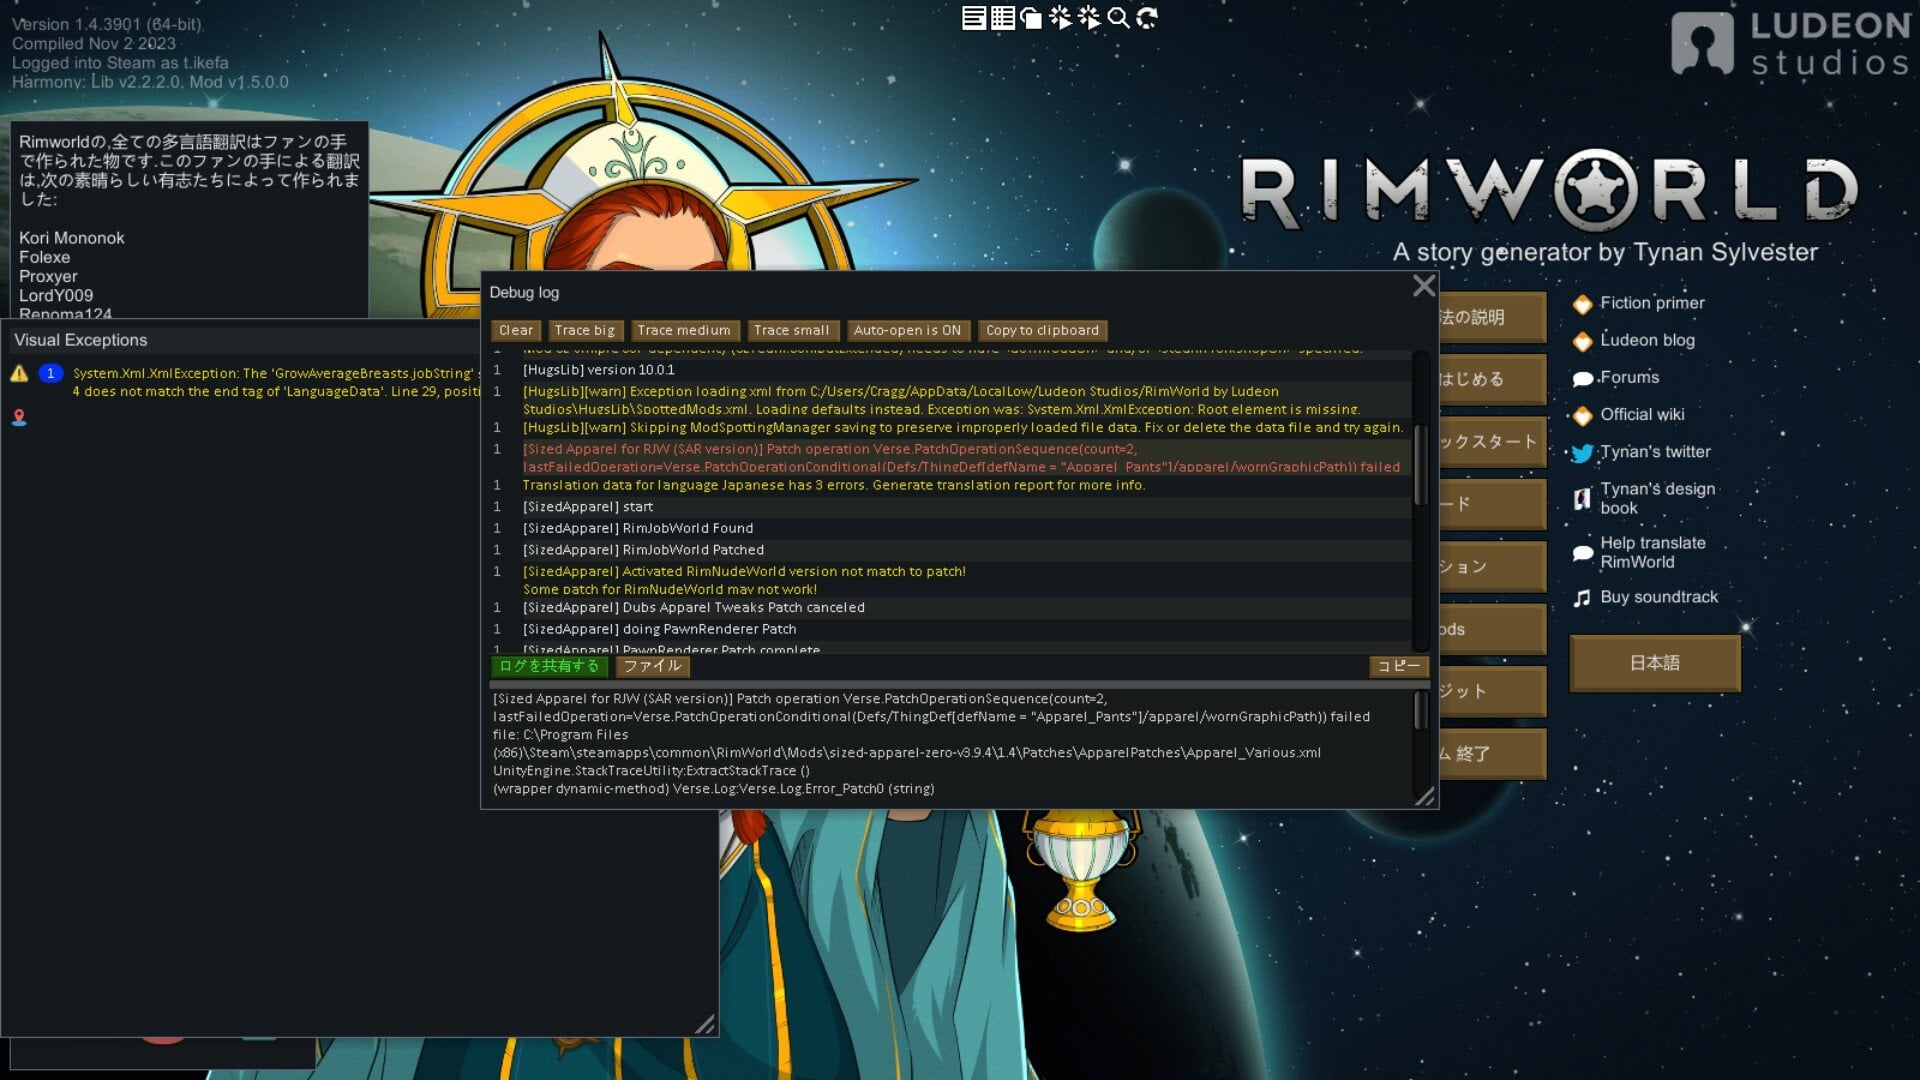Click the Kori Mononok credit name

[x=72, y=238]
